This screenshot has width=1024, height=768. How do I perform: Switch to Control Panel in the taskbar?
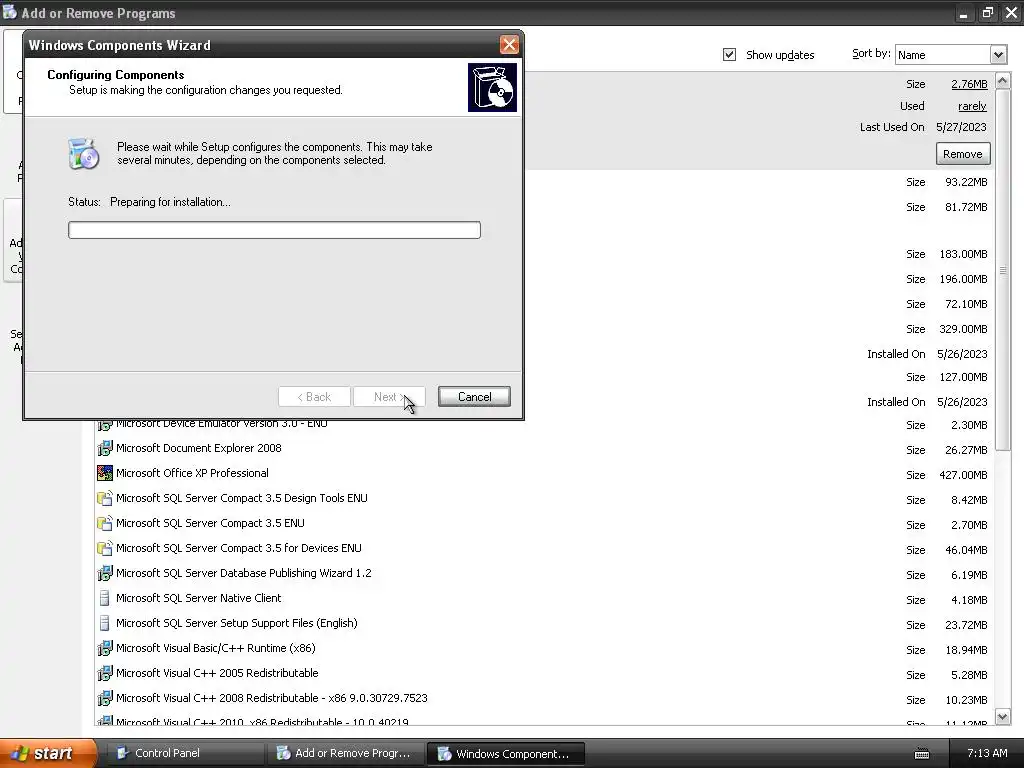click(x=185, y=753)
